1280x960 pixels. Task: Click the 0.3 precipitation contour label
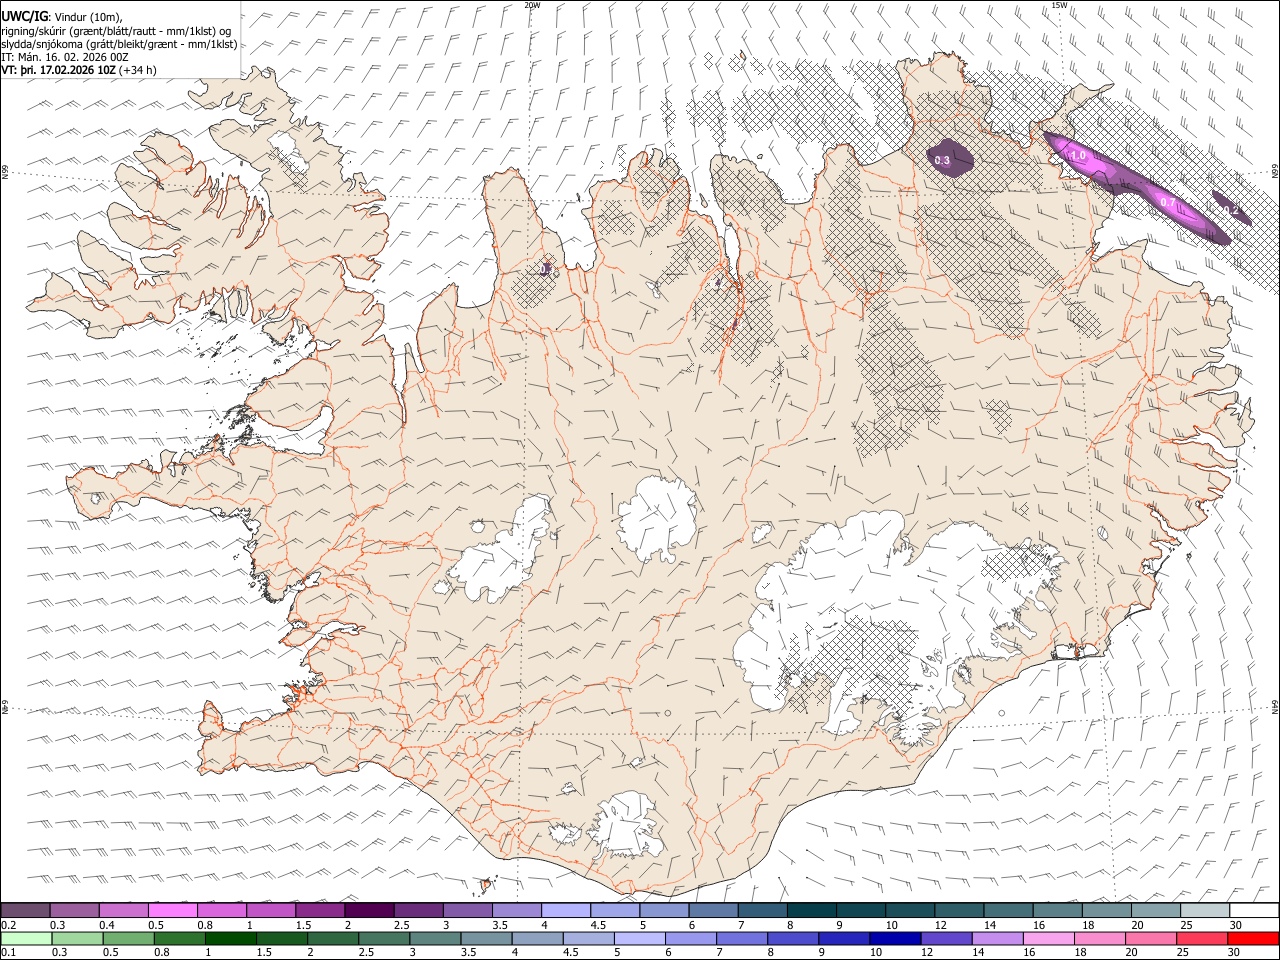pos(942,160)
